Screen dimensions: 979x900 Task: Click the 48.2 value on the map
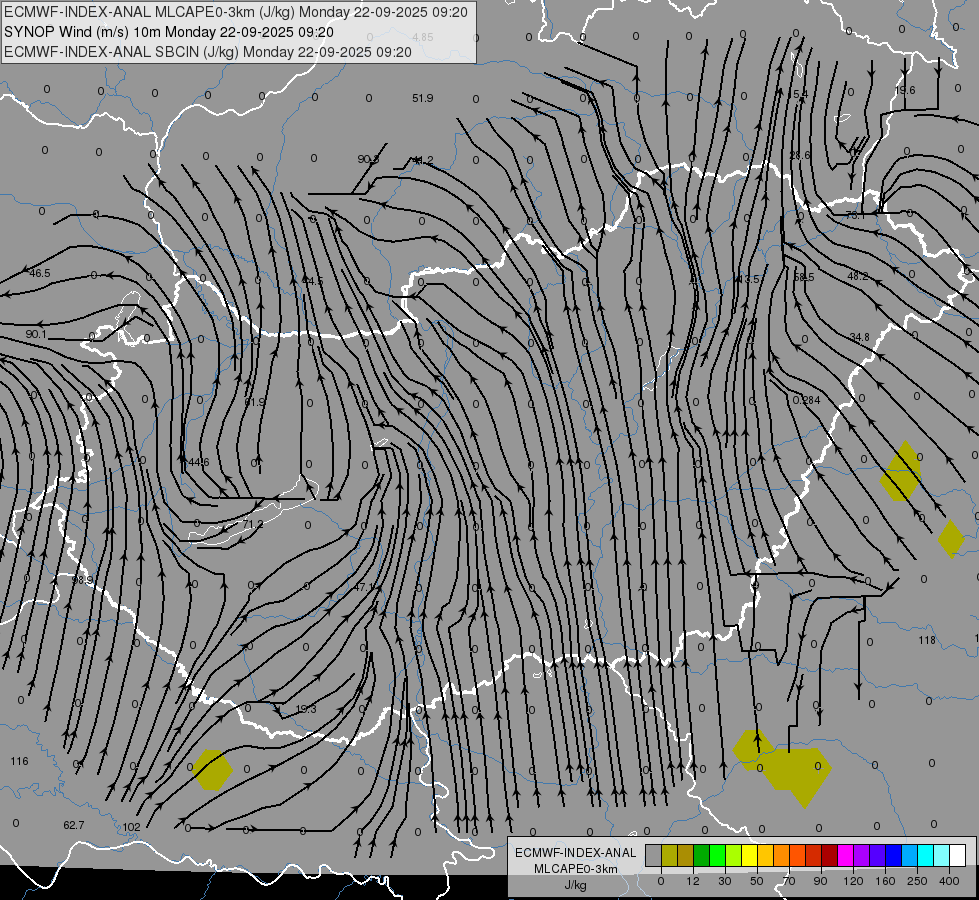857,276
